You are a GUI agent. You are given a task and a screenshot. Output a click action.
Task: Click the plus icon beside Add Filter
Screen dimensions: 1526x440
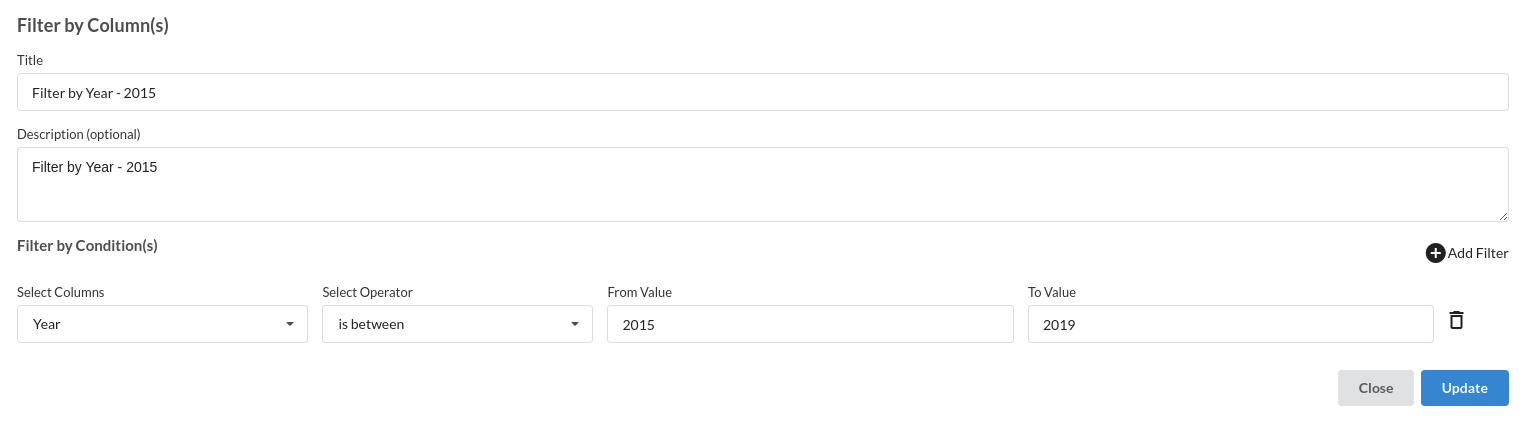click(x=1435, y=253)
